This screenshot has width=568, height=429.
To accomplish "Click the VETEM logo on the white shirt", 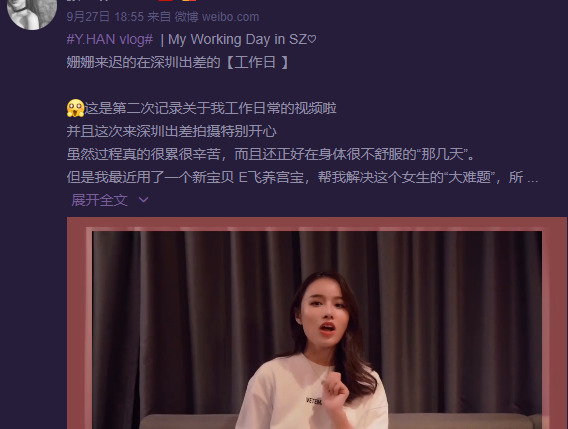I will point(314,401).
